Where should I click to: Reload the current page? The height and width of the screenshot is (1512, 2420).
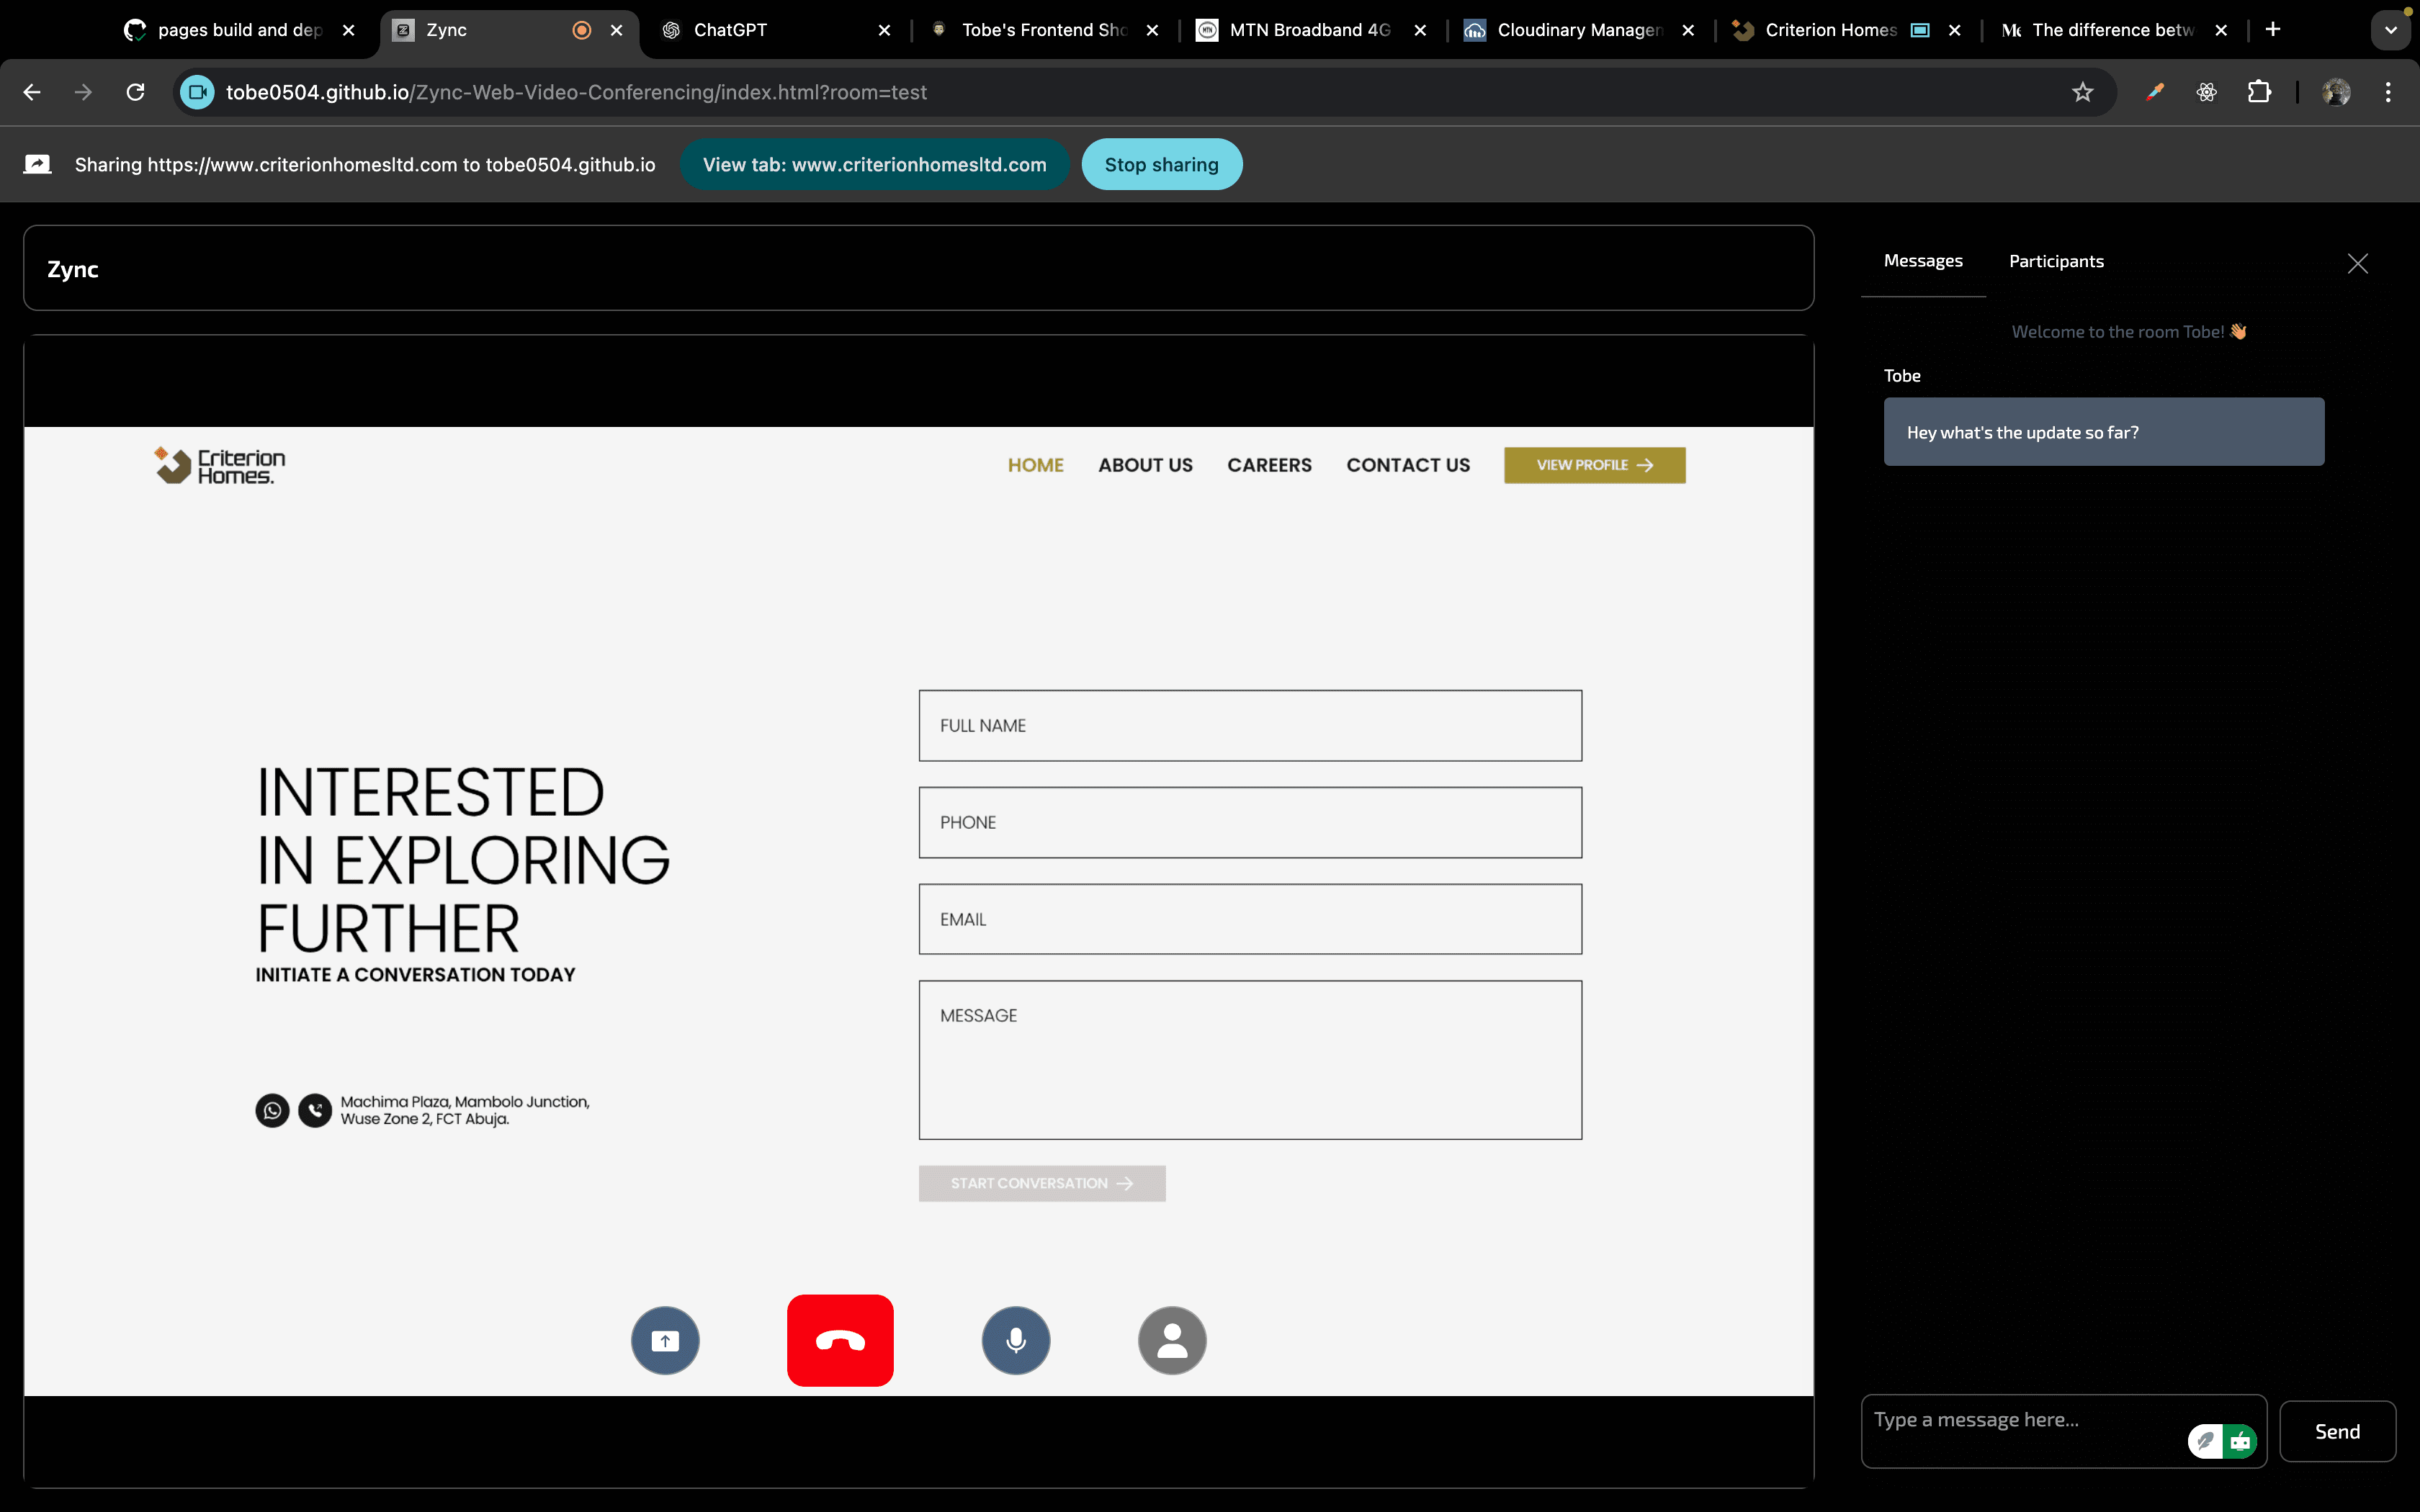pos(136,92)
